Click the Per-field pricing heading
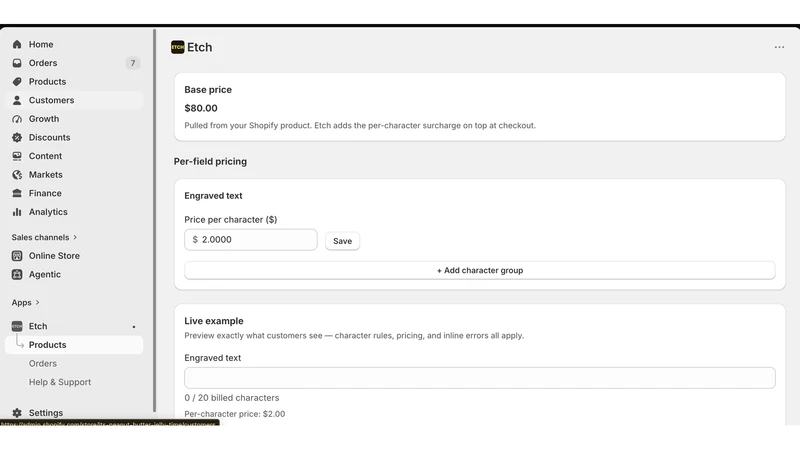This screenshot has height=450, width=800. [210, 161]
